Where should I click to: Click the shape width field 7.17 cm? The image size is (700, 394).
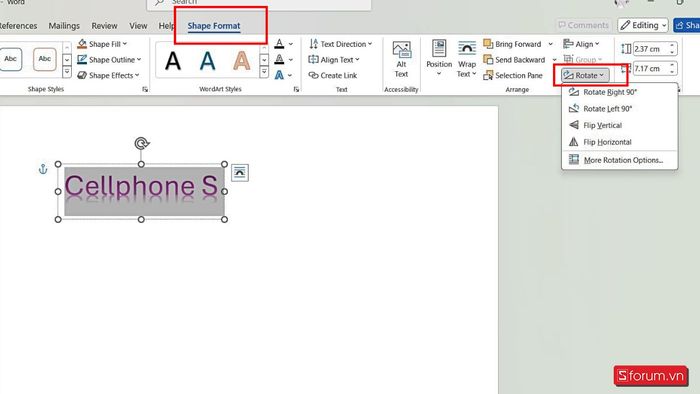650,68
